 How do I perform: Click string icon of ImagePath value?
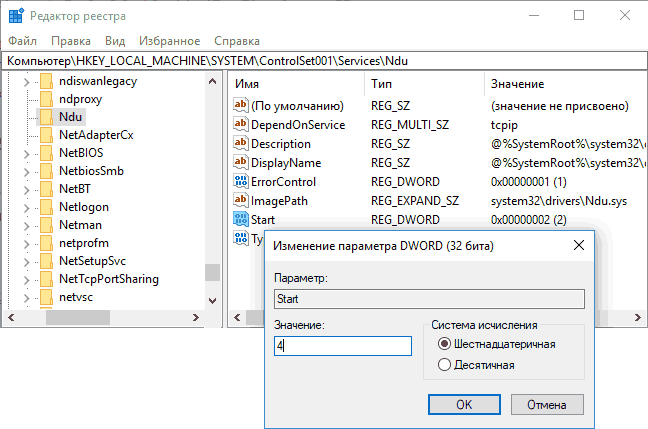click(241, 200)
